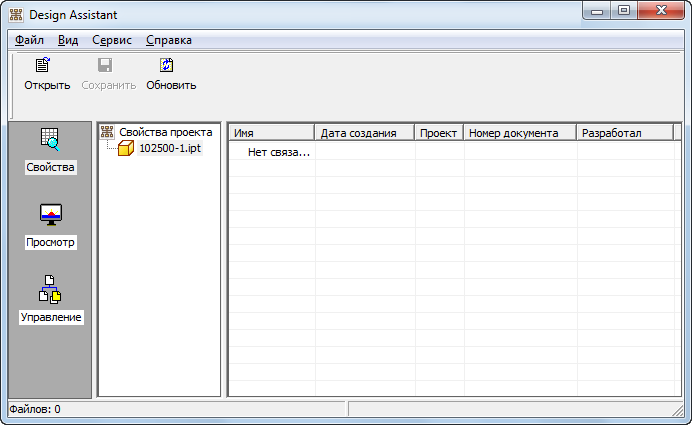The width and height of the screenshot is (692, 425).
Task: Sort by the Проект column header
Action: pos(439,133)
